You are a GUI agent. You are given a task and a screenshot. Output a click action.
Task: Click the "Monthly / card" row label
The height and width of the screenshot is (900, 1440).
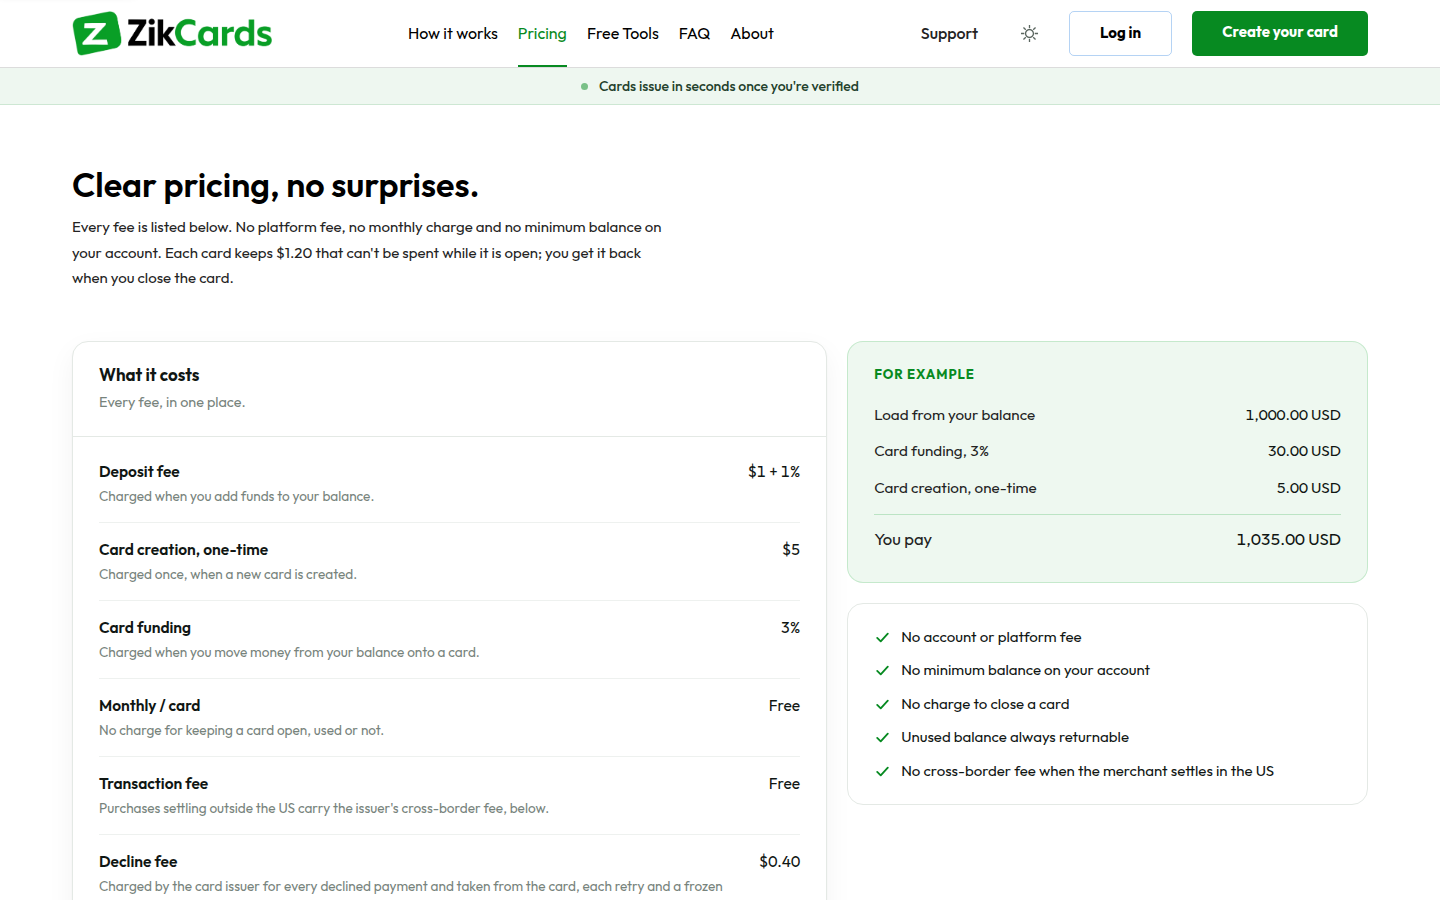pos(149,706)
